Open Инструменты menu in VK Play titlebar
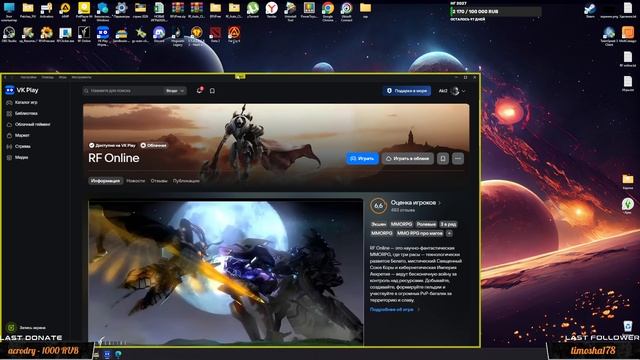Viewport: 640px width, 360px height. (x=81, y=77)
